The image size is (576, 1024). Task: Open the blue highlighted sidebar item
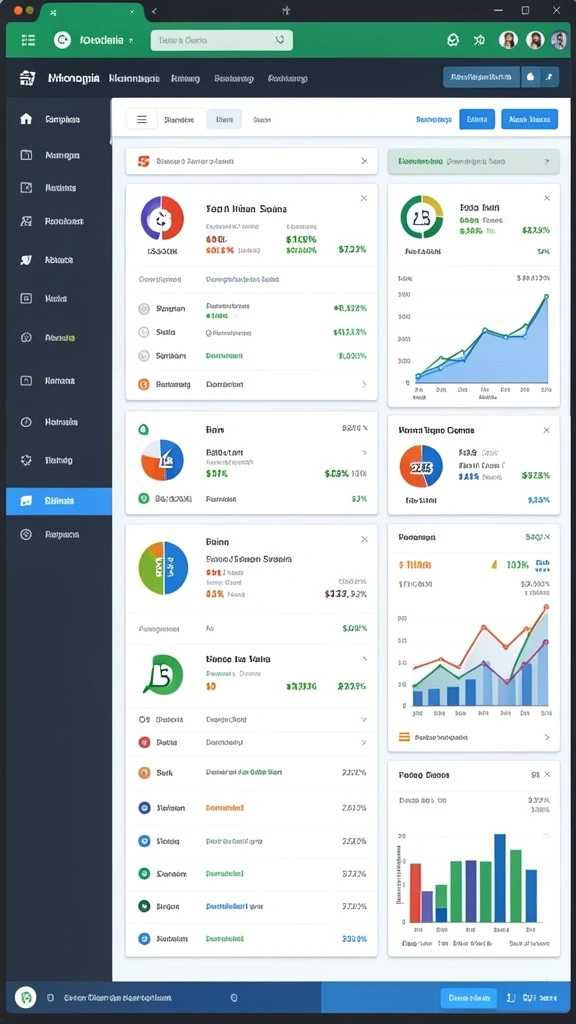[x=59, y=501]
